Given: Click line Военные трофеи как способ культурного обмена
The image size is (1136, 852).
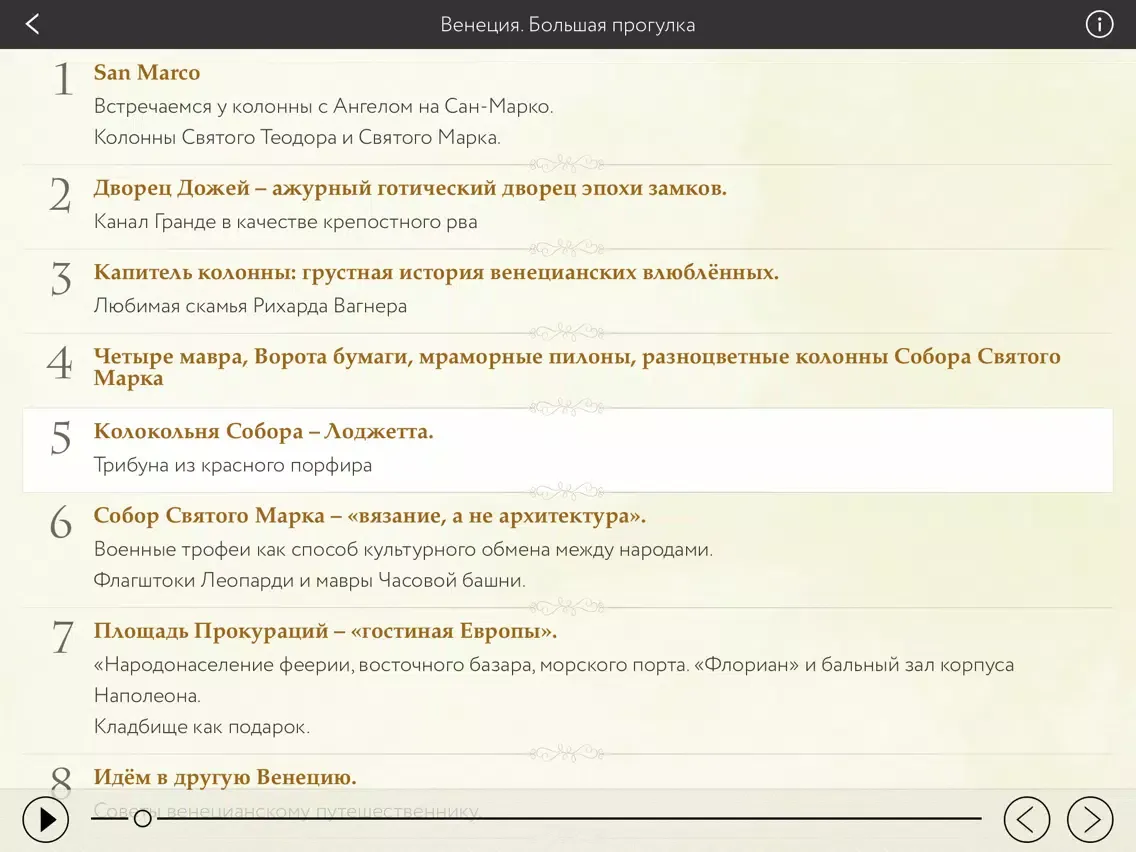Looking at the screenshot, I should tap(403, 549).
